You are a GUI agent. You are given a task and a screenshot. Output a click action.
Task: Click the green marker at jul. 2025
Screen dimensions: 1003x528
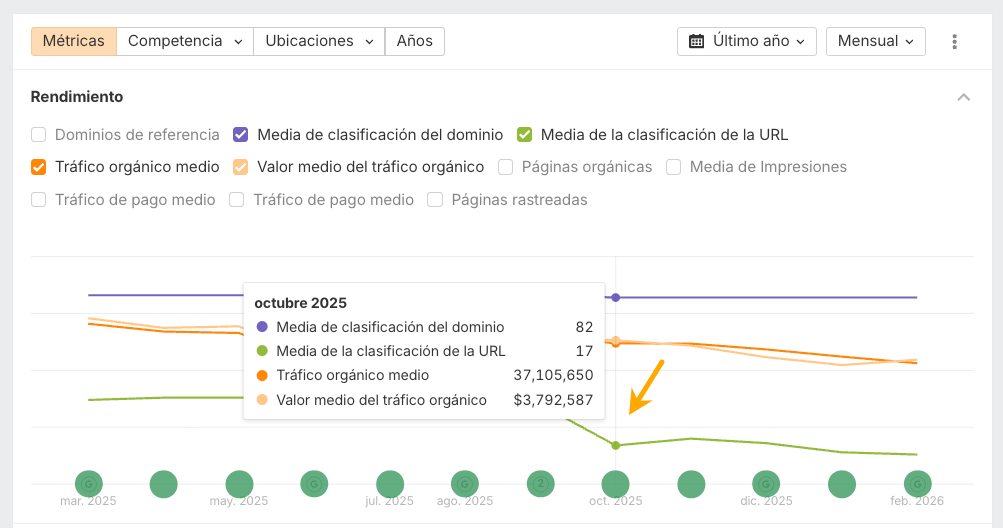390,484
